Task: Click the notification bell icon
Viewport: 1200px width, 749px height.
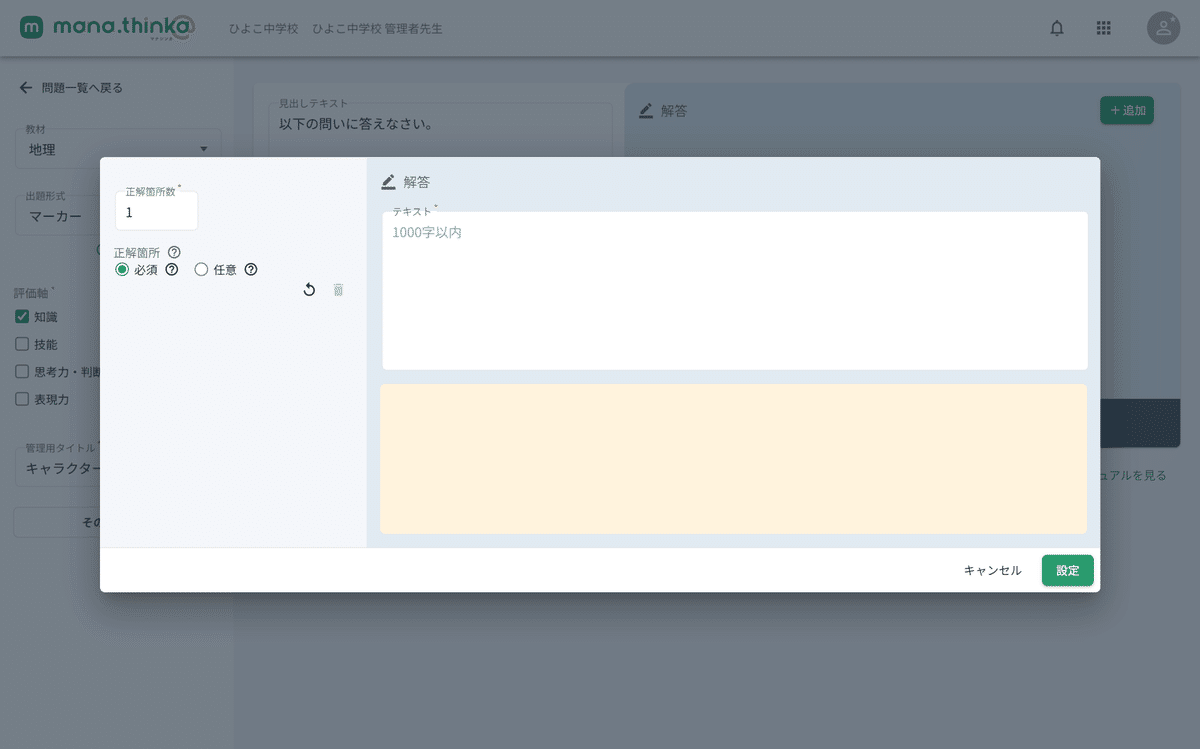Action: (1056, 28)
